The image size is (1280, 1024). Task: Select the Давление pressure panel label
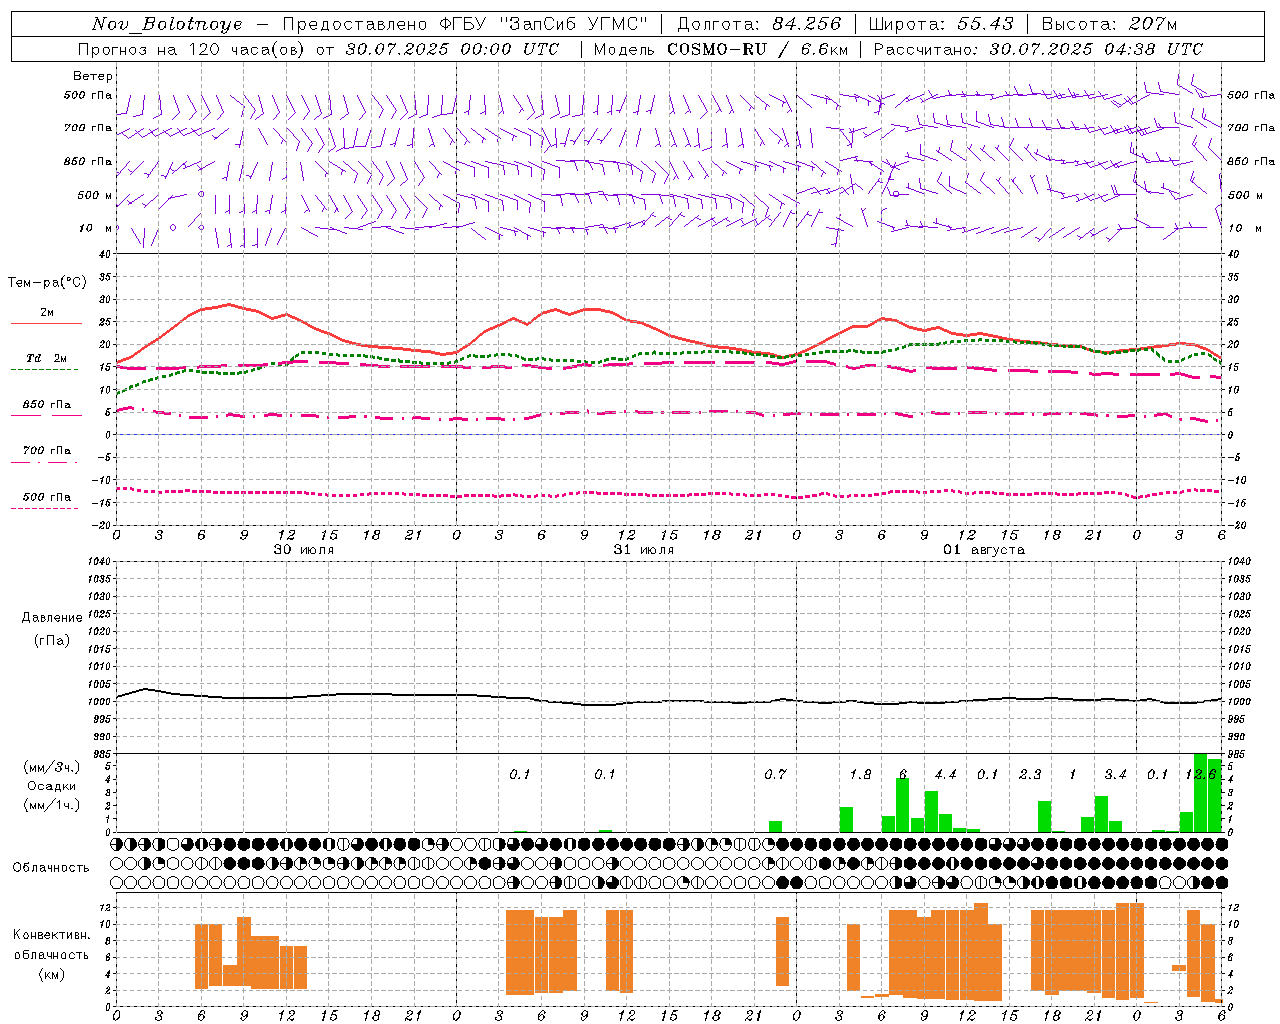tap(52, 618)
